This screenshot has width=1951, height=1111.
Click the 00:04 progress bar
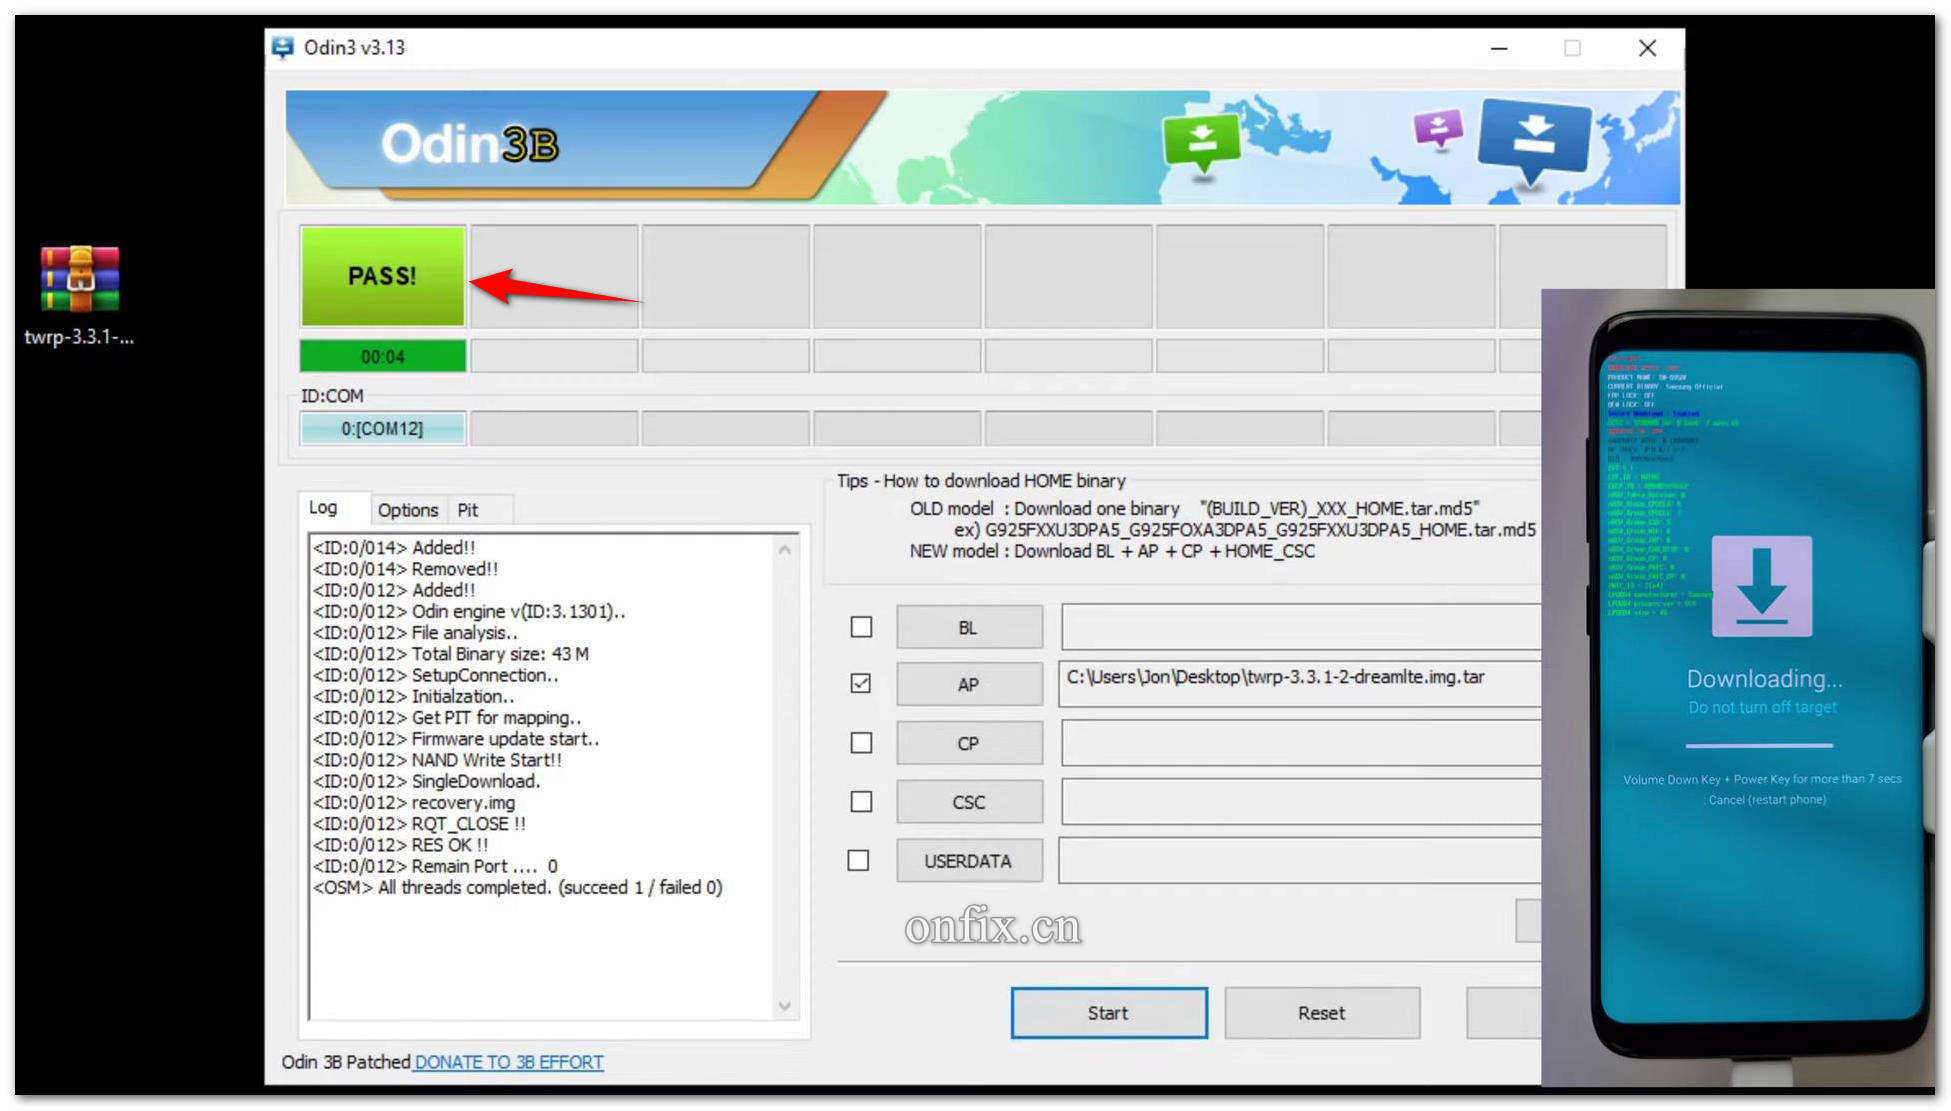point(383,356)
